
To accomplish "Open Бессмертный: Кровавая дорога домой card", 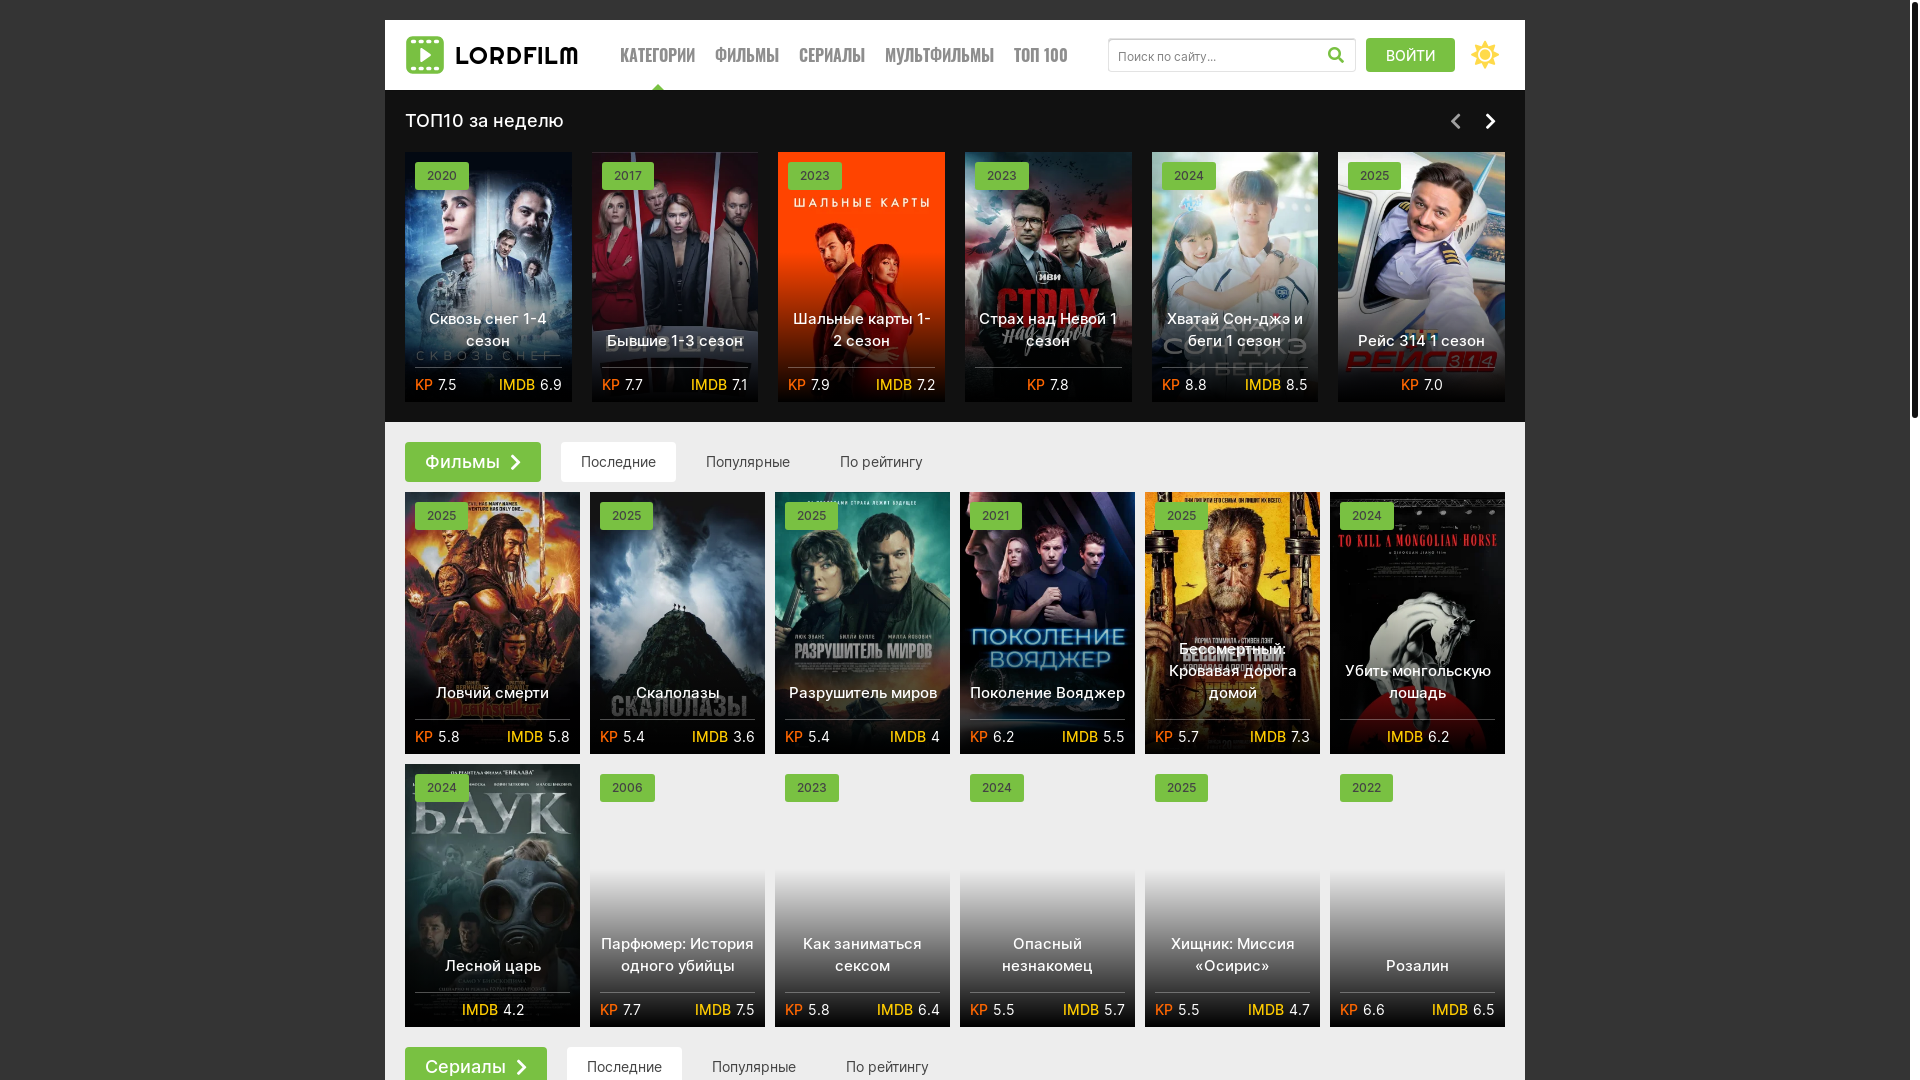I will click(x=1232, y=622).
